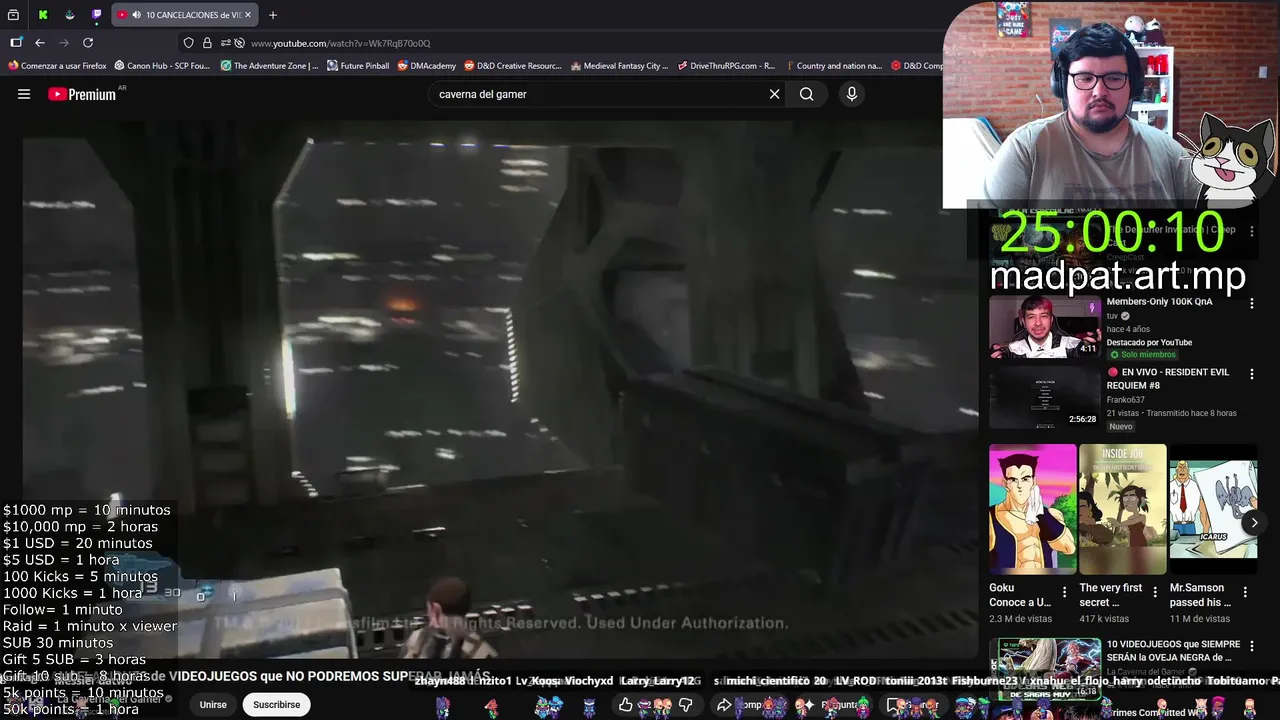Switch to the Kick pinned tab
1280x720 pixels.
pos(43,15)
